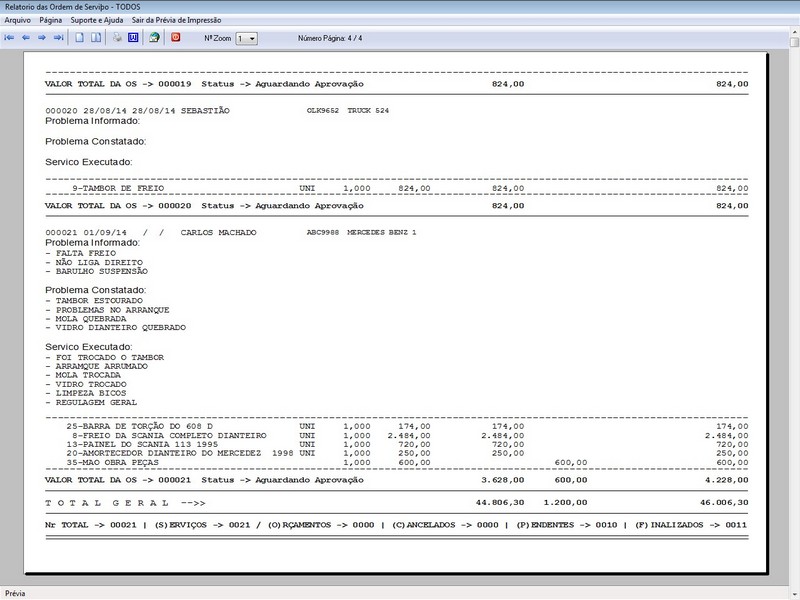Close the report preview window
The image size is (800, 600).
789,6
